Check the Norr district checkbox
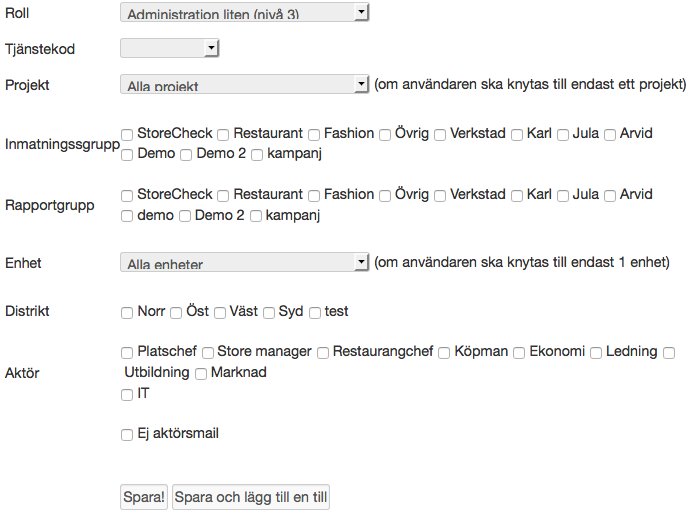Image resolution: width=696 pixels, height=521 pixels. [x=127, y=313]
